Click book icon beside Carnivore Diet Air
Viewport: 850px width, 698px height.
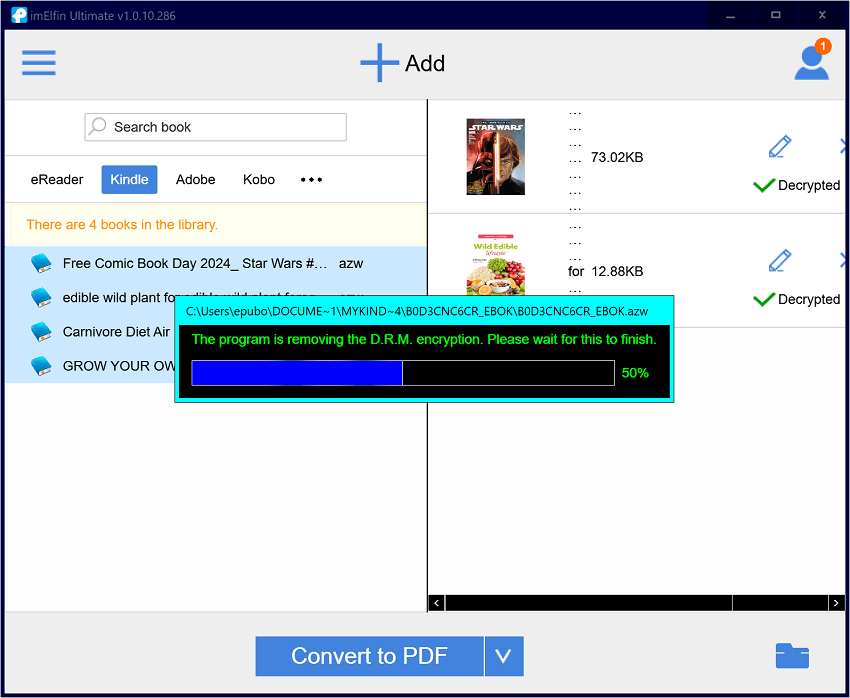[41, 332]
